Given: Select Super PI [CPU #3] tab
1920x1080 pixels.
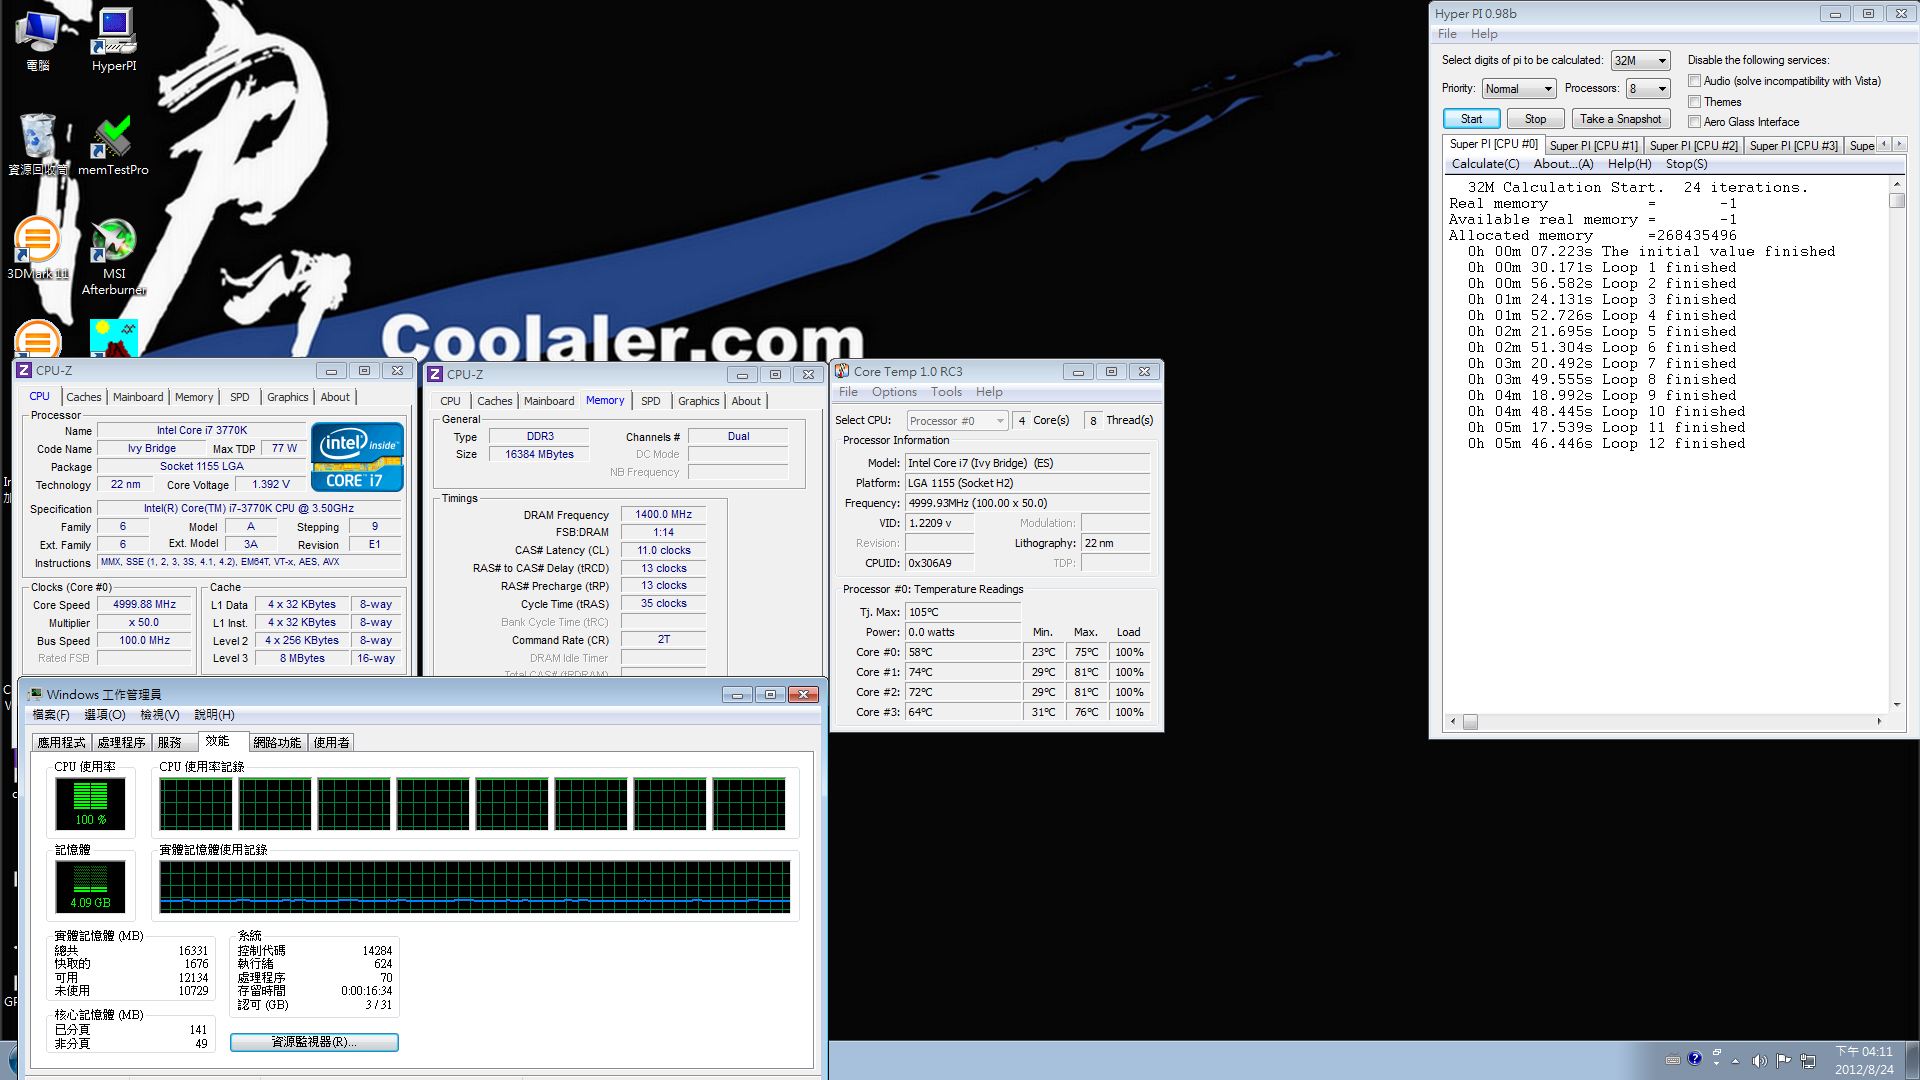Looking at the screenshot, I should (x=1793, y=146).
